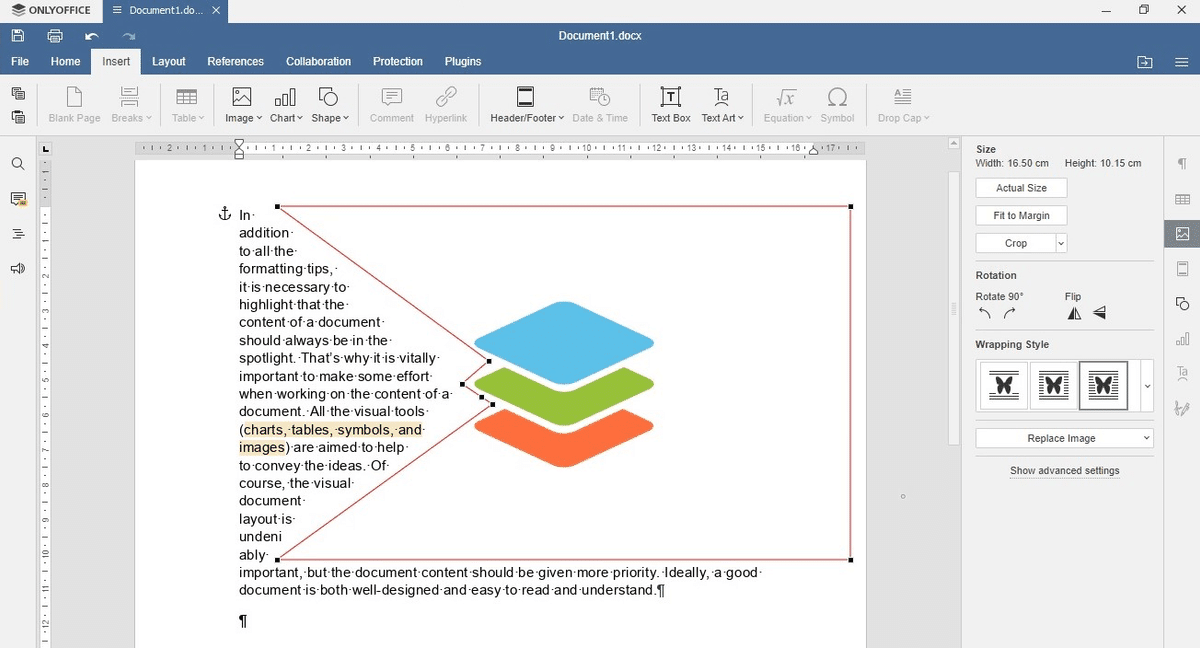This screenshot has height=648, width=1200.
Task: Rotate image 90° counterclockwise
Action: [x=985, y=313]
